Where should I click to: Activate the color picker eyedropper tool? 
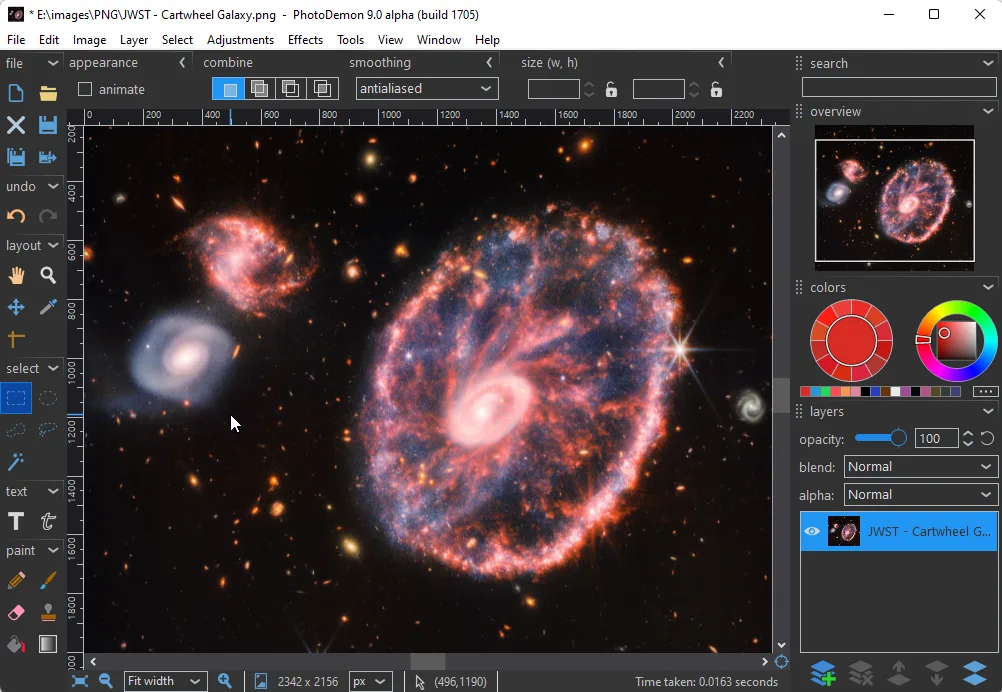pyautogui.click(x=48, y=307)
